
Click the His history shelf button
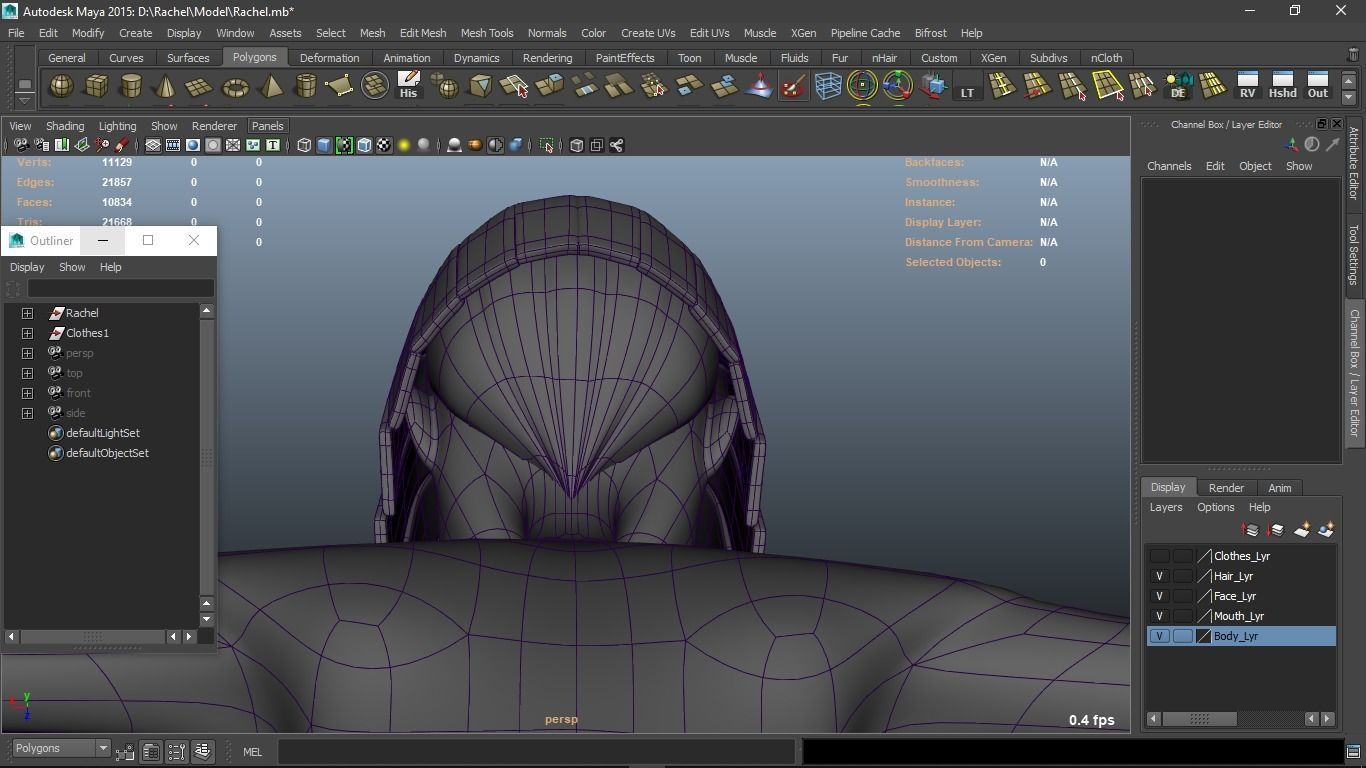pyautogui.click(x=408, y=86)
